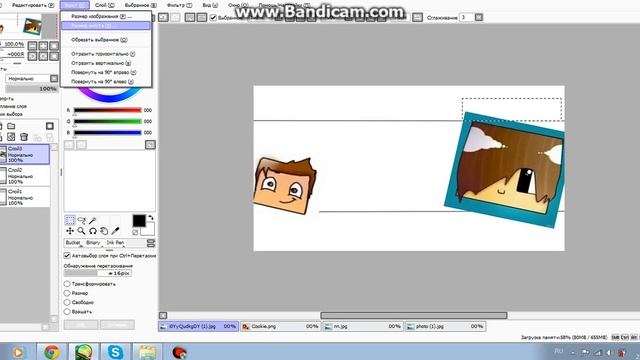640x360 pixels.
Task: Select the Zoom magnifier tool
Action: [x=81, y=231]
